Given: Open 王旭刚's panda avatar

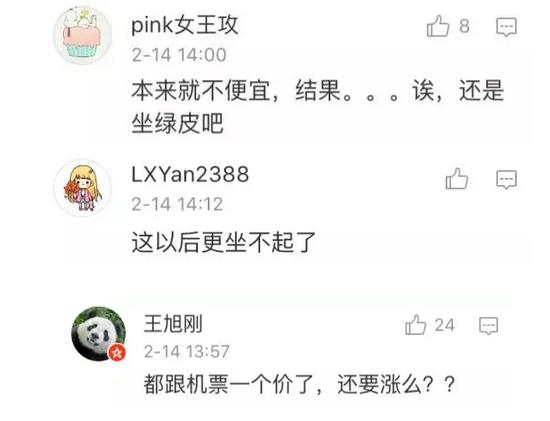Looking at the screenshot, I should 98,334.
